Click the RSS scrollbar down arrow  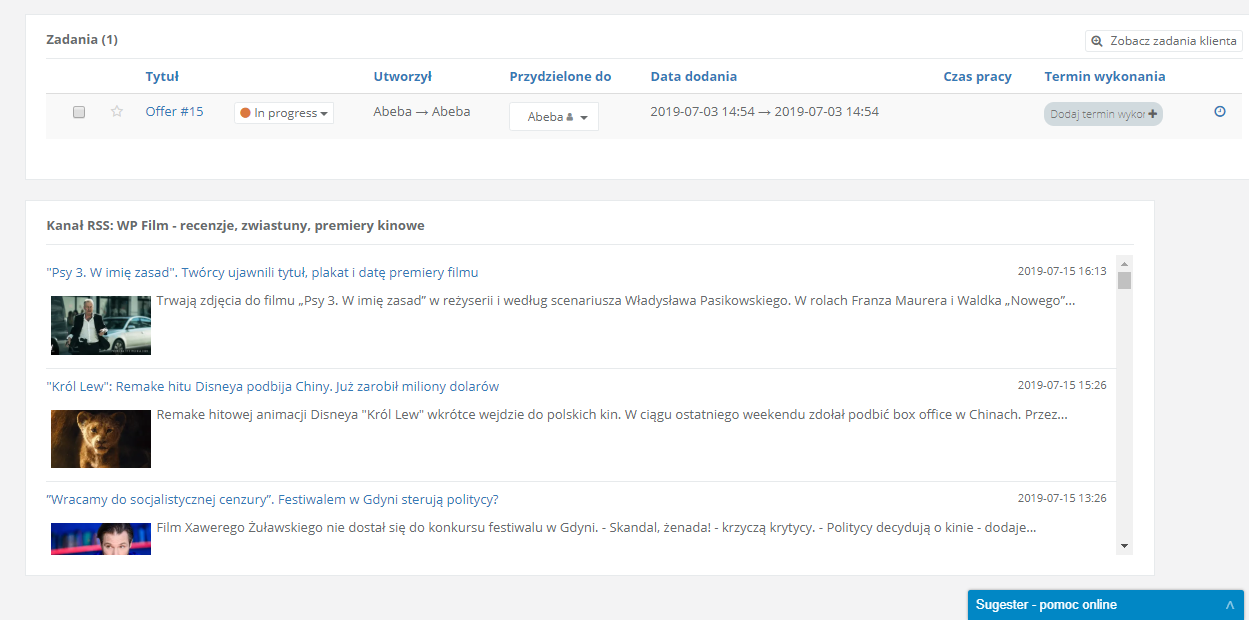[x=1124, y=546]
